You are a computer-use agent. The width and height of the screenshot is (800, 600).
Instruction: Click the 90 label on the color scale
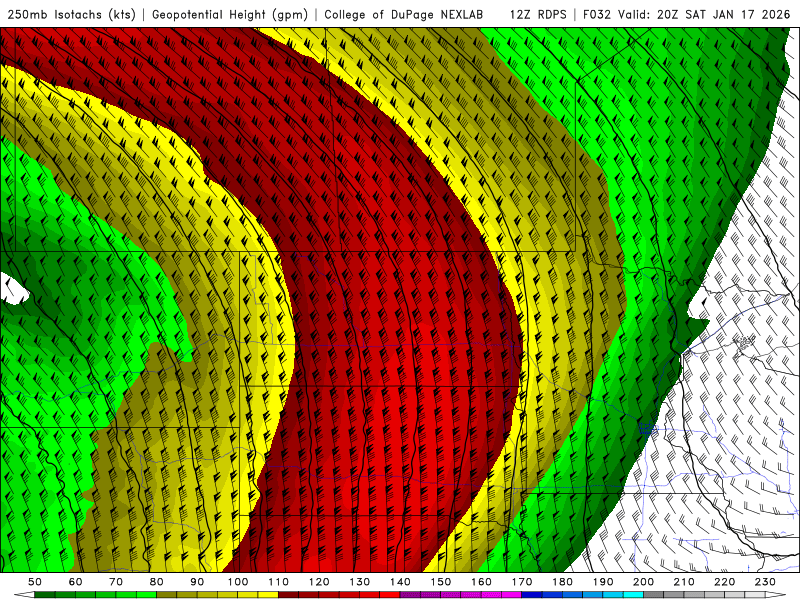[x=197, y=582]
